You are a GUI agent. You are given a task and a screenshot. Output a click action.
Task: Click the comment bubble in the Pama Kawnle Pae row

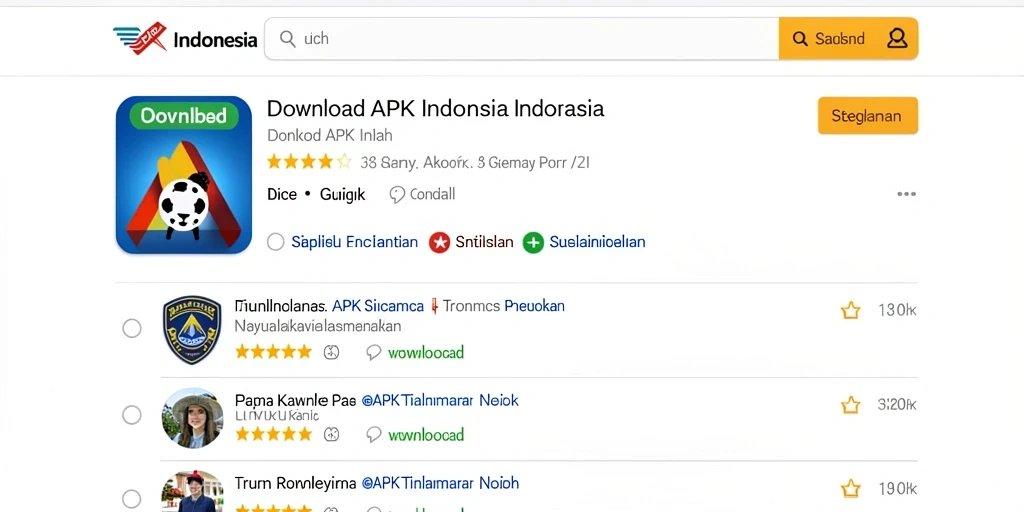point(374,434)
